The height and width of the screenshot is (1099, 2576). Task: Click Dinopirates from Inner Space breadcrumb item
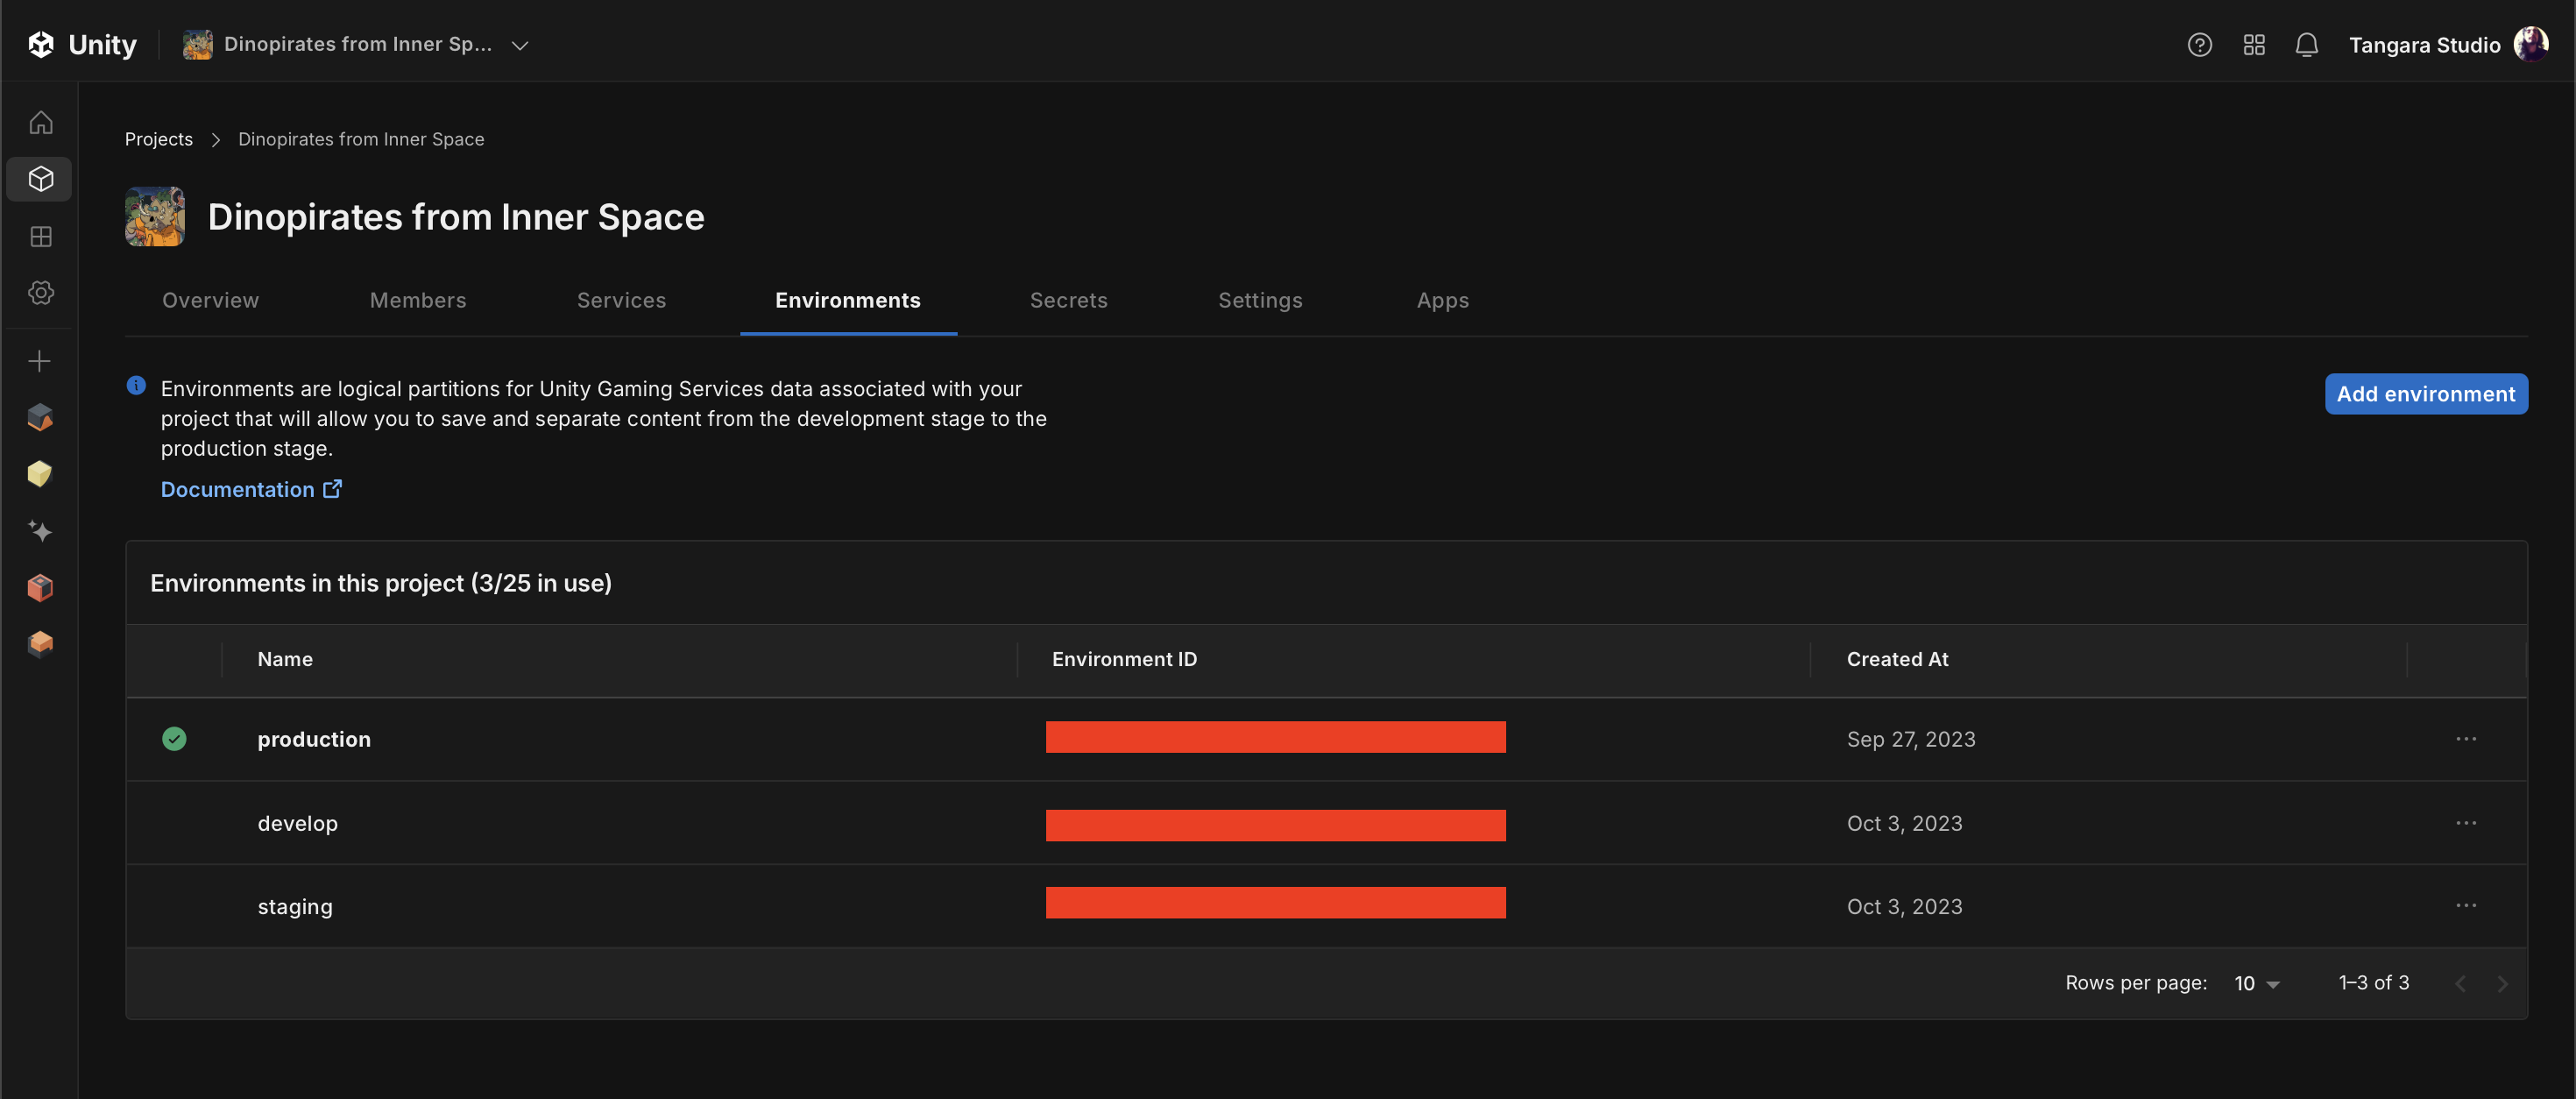[x=361, y=140]
